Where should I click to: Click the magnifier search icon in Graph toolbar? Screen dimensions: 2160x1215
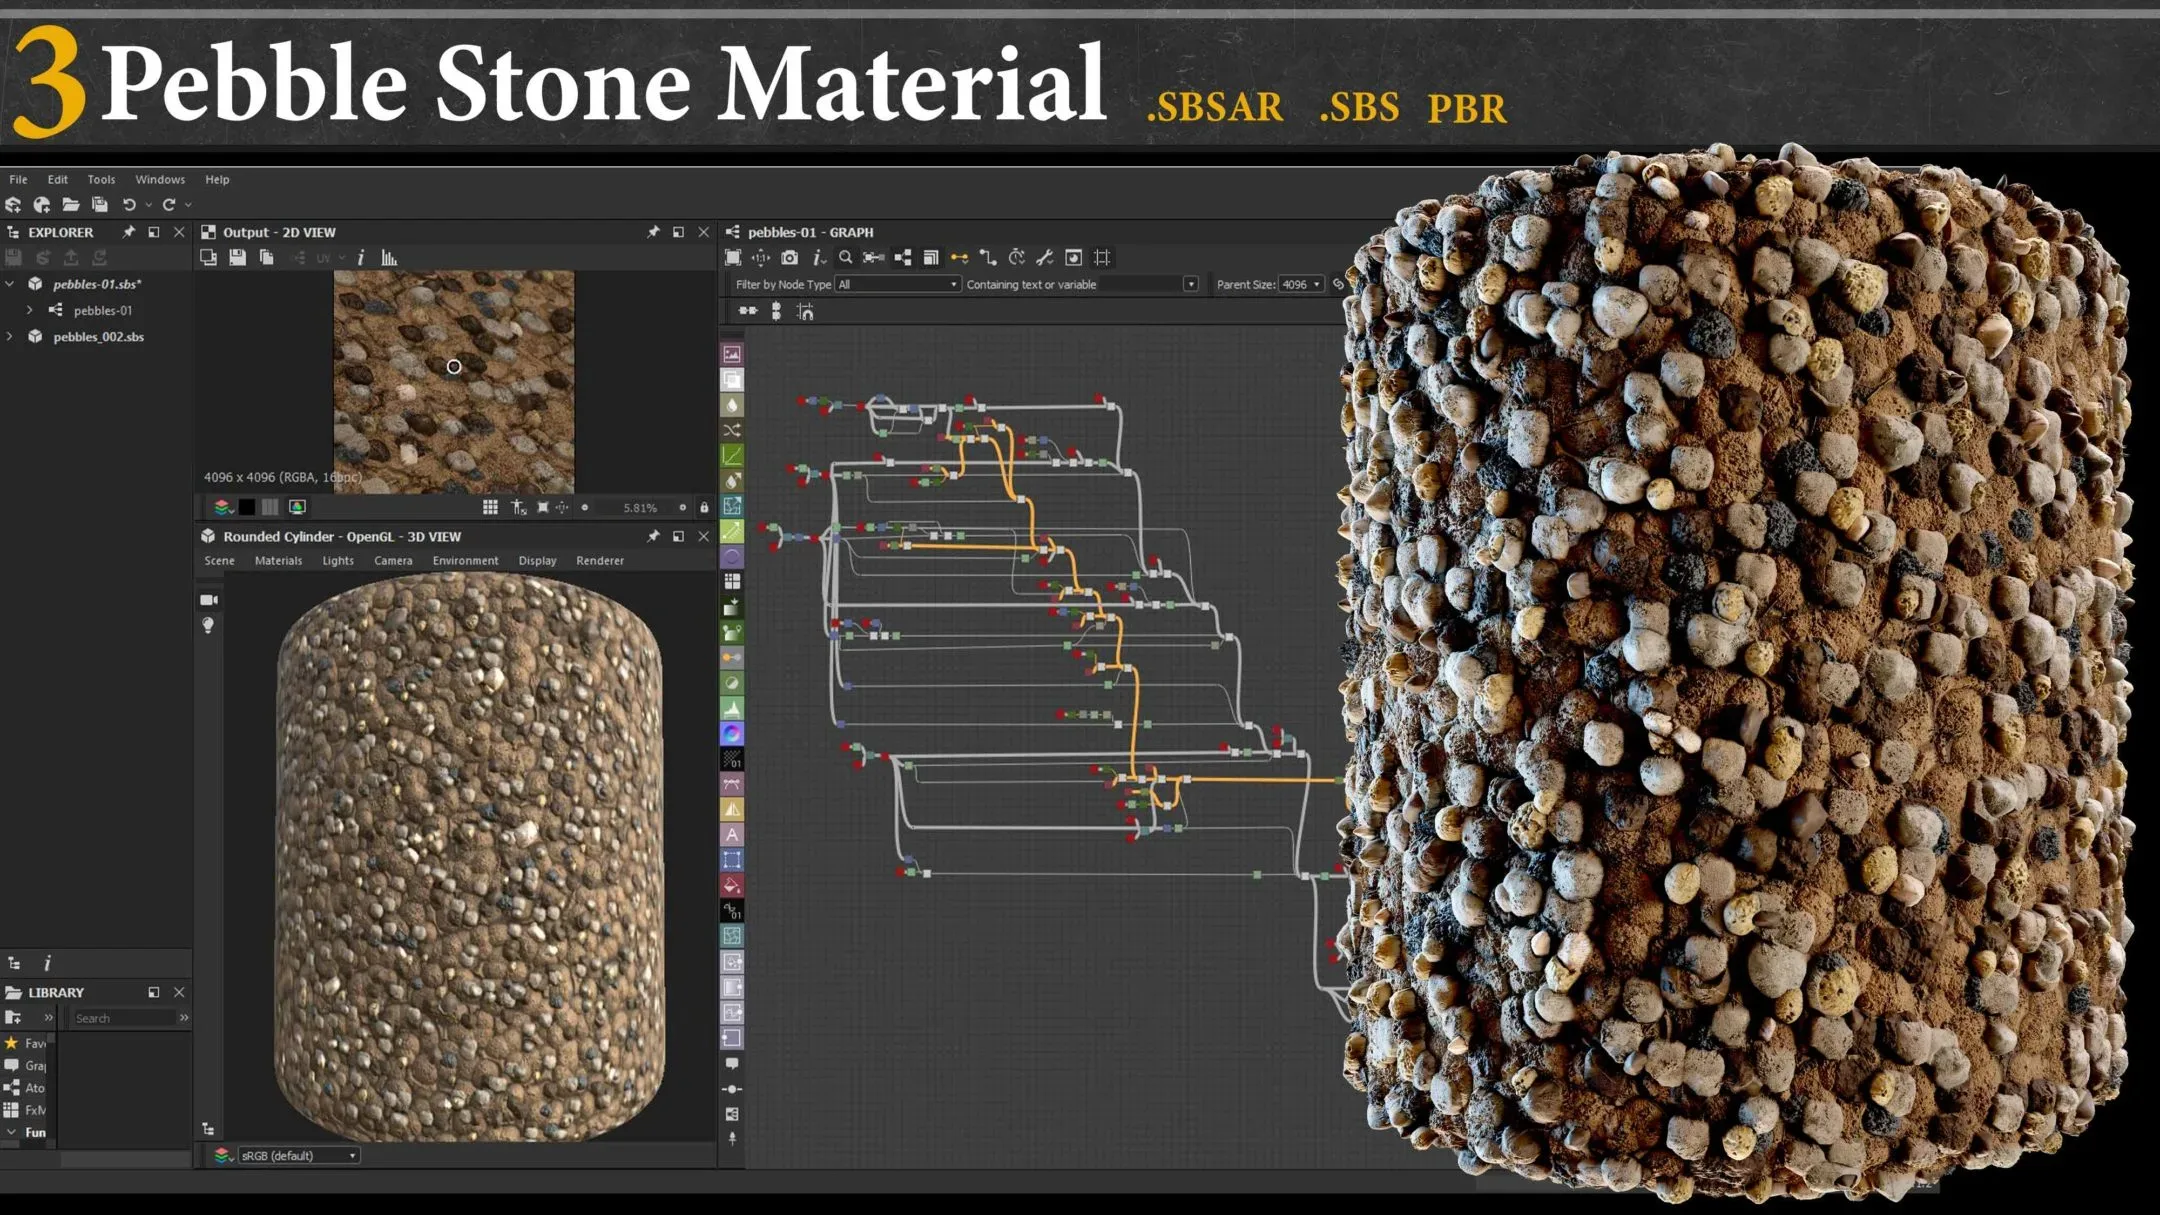coord(846,258)
